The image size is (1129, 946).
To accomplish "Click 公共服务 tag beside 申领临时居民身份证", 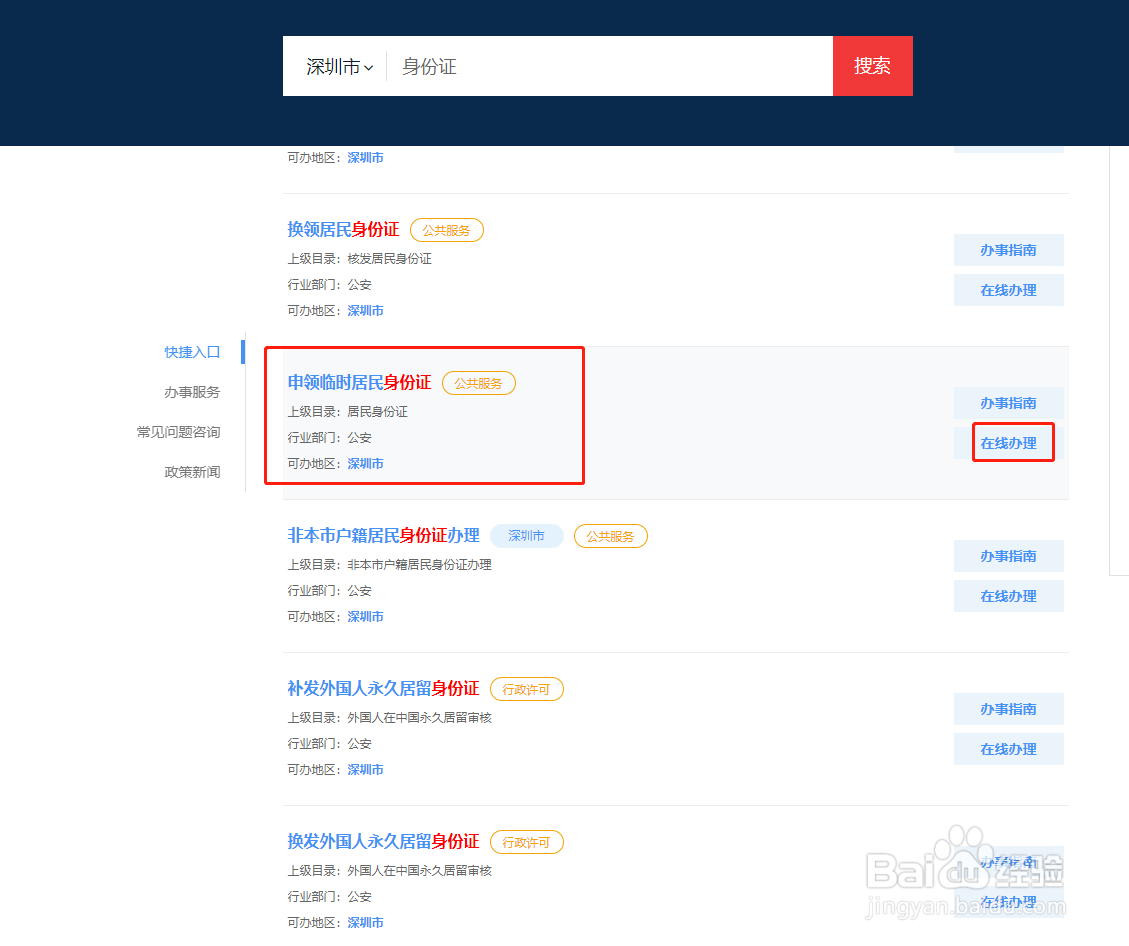I will tap(479, 383).
